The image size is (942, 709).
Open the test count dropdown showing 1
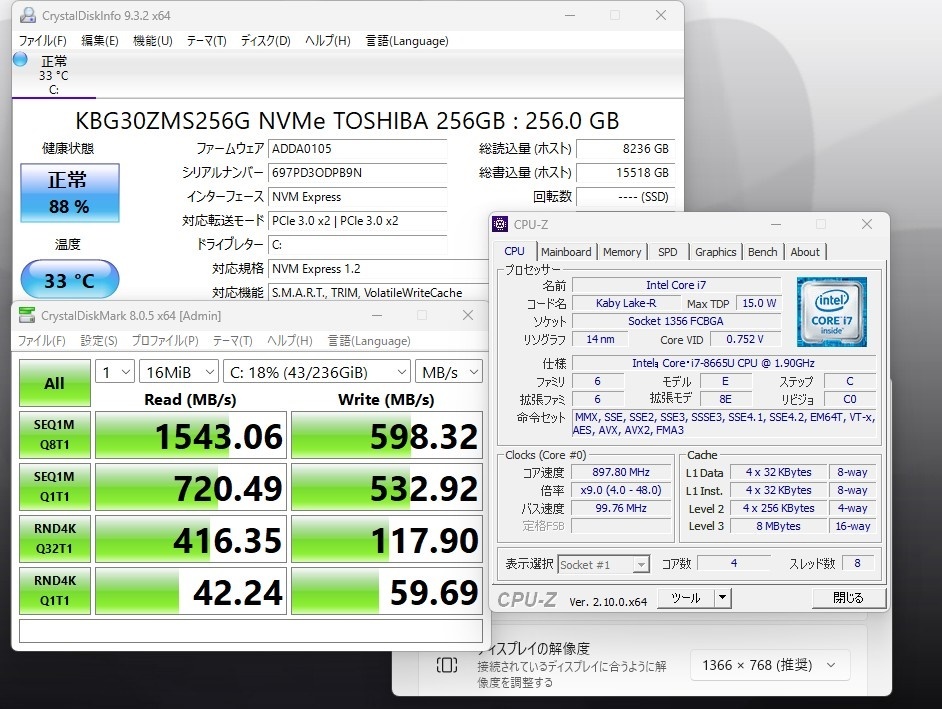coord(114,371)
